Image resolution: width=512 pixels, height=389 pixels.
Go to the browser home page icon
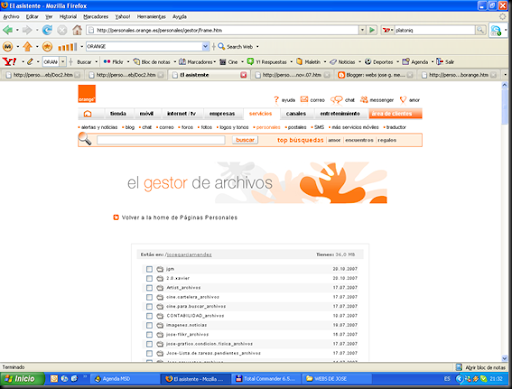click(x=77, y=30)
